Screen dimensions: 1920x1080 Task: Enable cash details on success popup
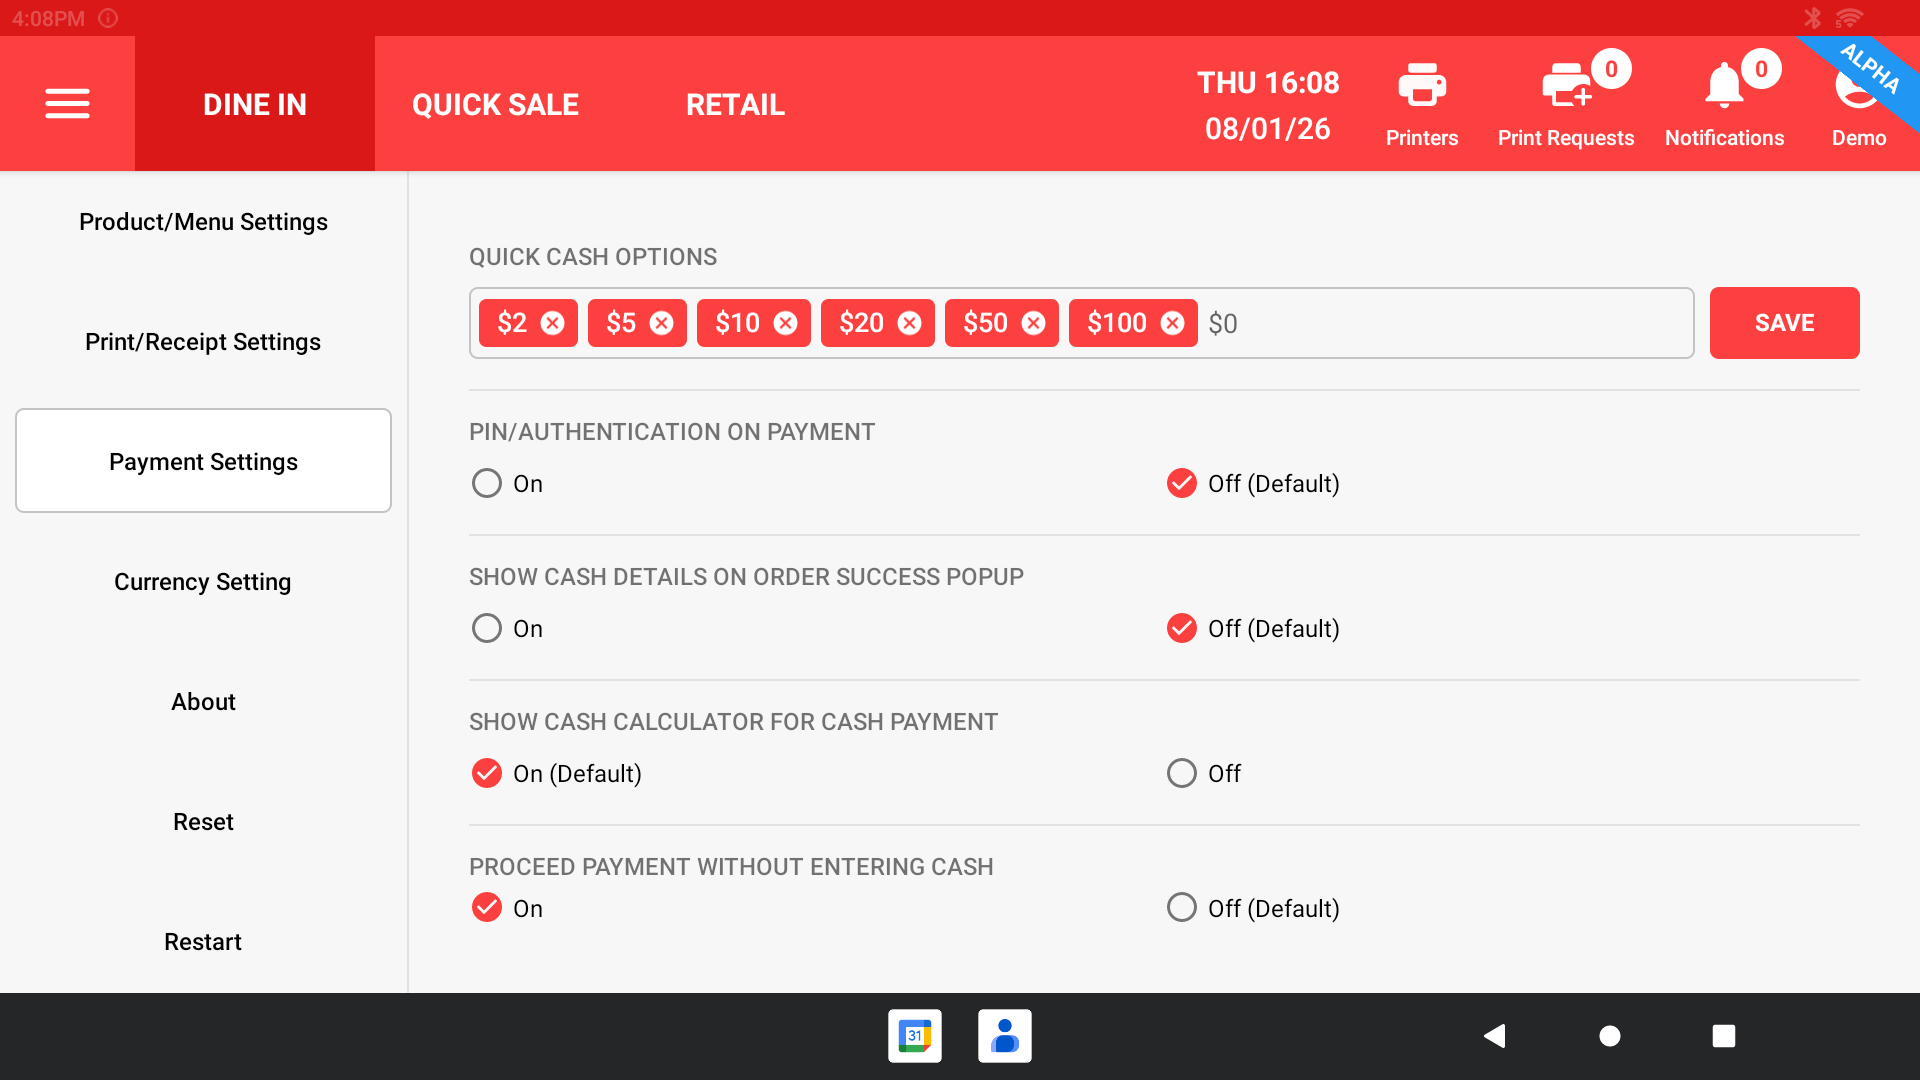[487, 628]
